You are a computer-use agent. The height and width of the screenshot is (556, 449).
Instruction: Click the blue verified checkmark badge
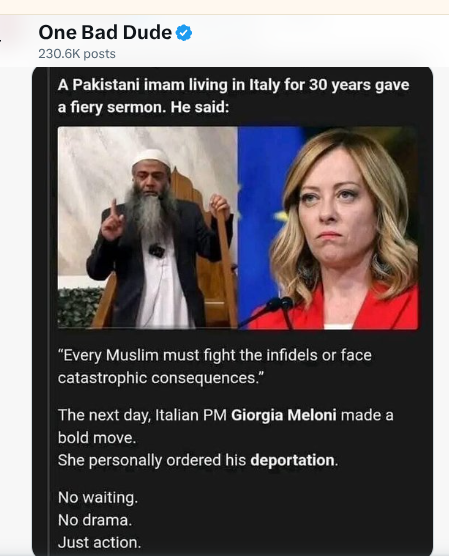click(184, 33)
